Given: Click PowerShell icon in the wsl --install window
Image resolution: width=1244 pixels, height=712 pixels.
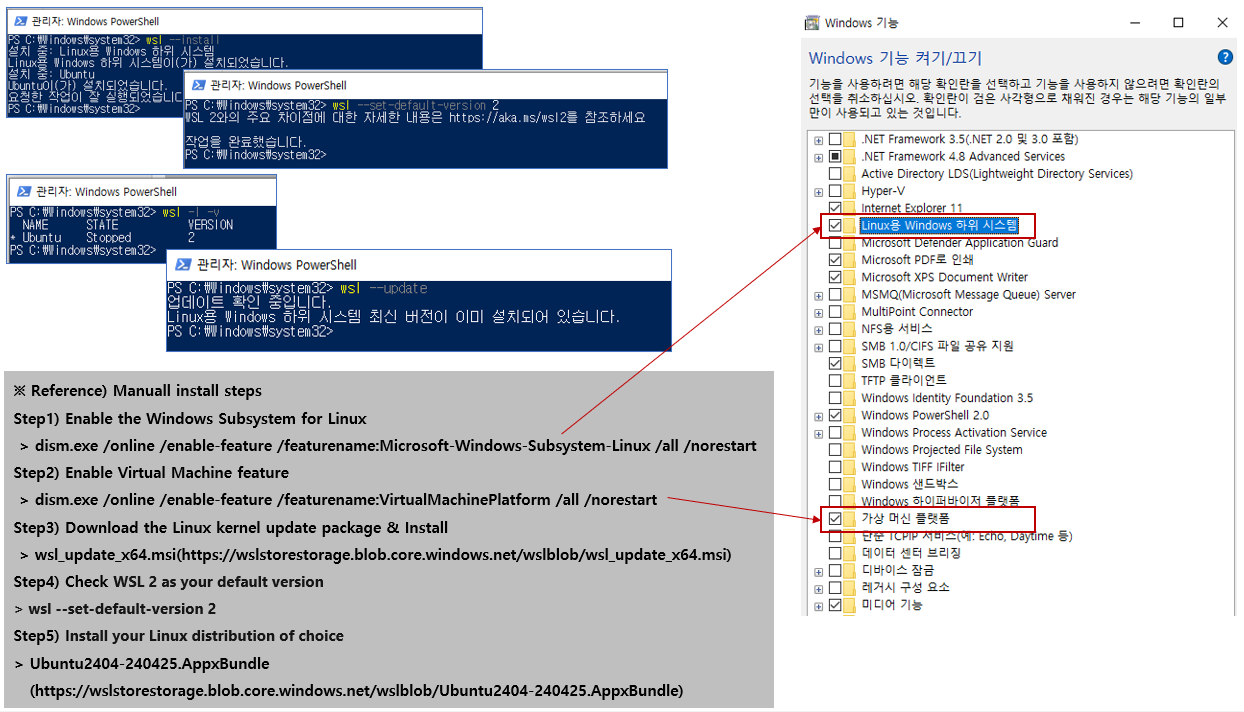Looking at the screenshot, I should tap(22, 21).
